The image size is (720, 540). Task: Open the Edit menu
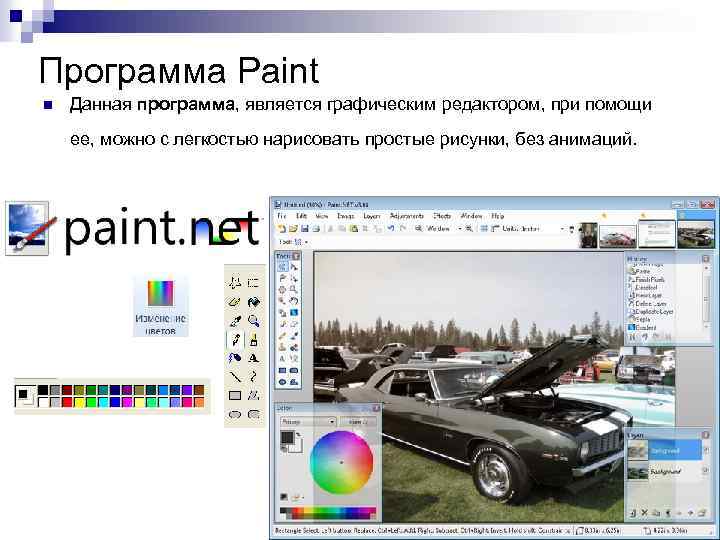[302, 215]
